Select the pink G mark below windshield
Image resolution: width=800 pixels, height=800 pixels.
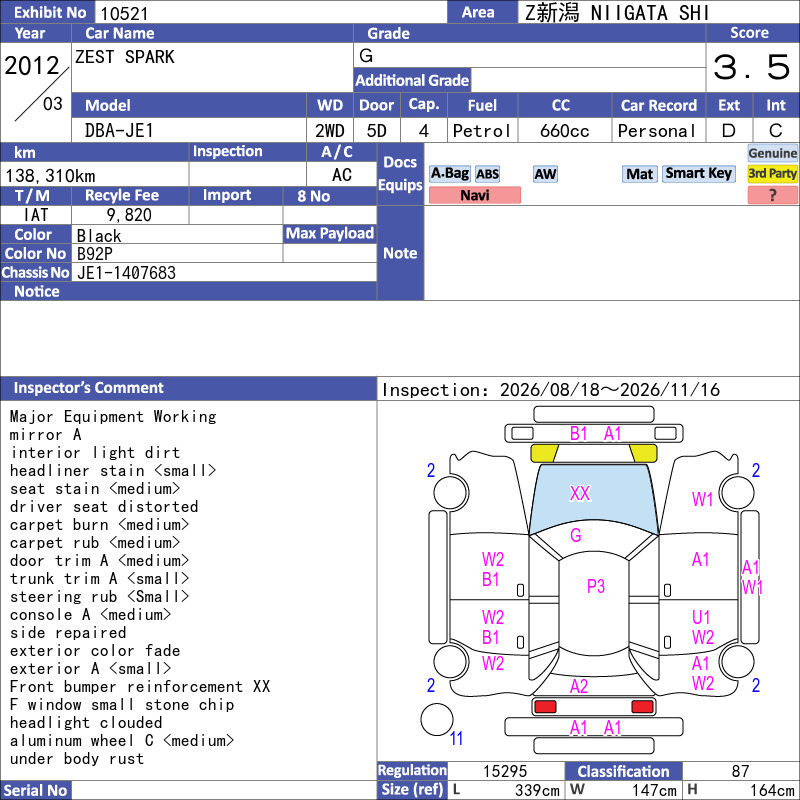coord(576,535)
